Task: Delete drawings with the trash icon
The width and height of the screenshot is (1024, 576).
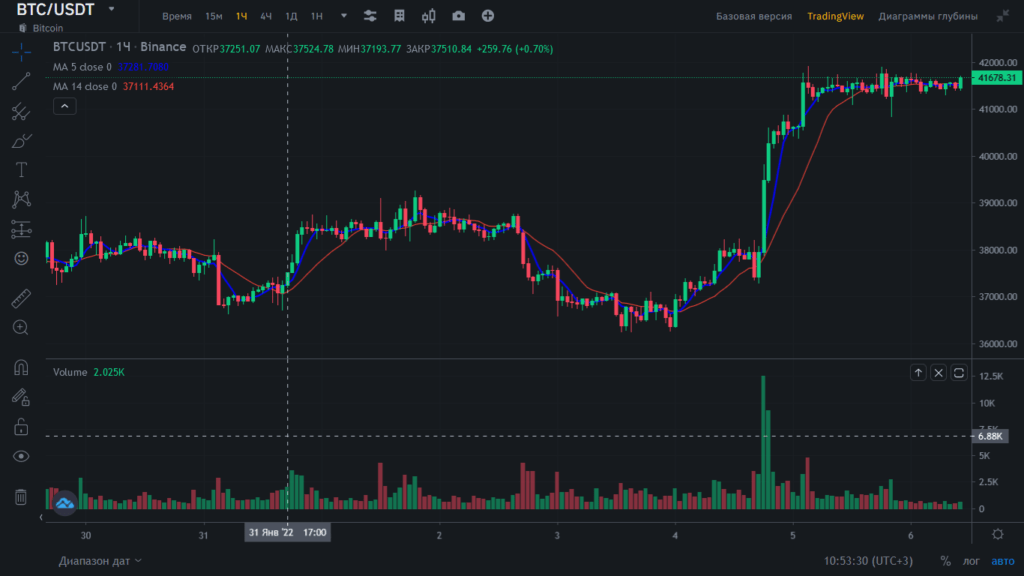Action: 21,497
